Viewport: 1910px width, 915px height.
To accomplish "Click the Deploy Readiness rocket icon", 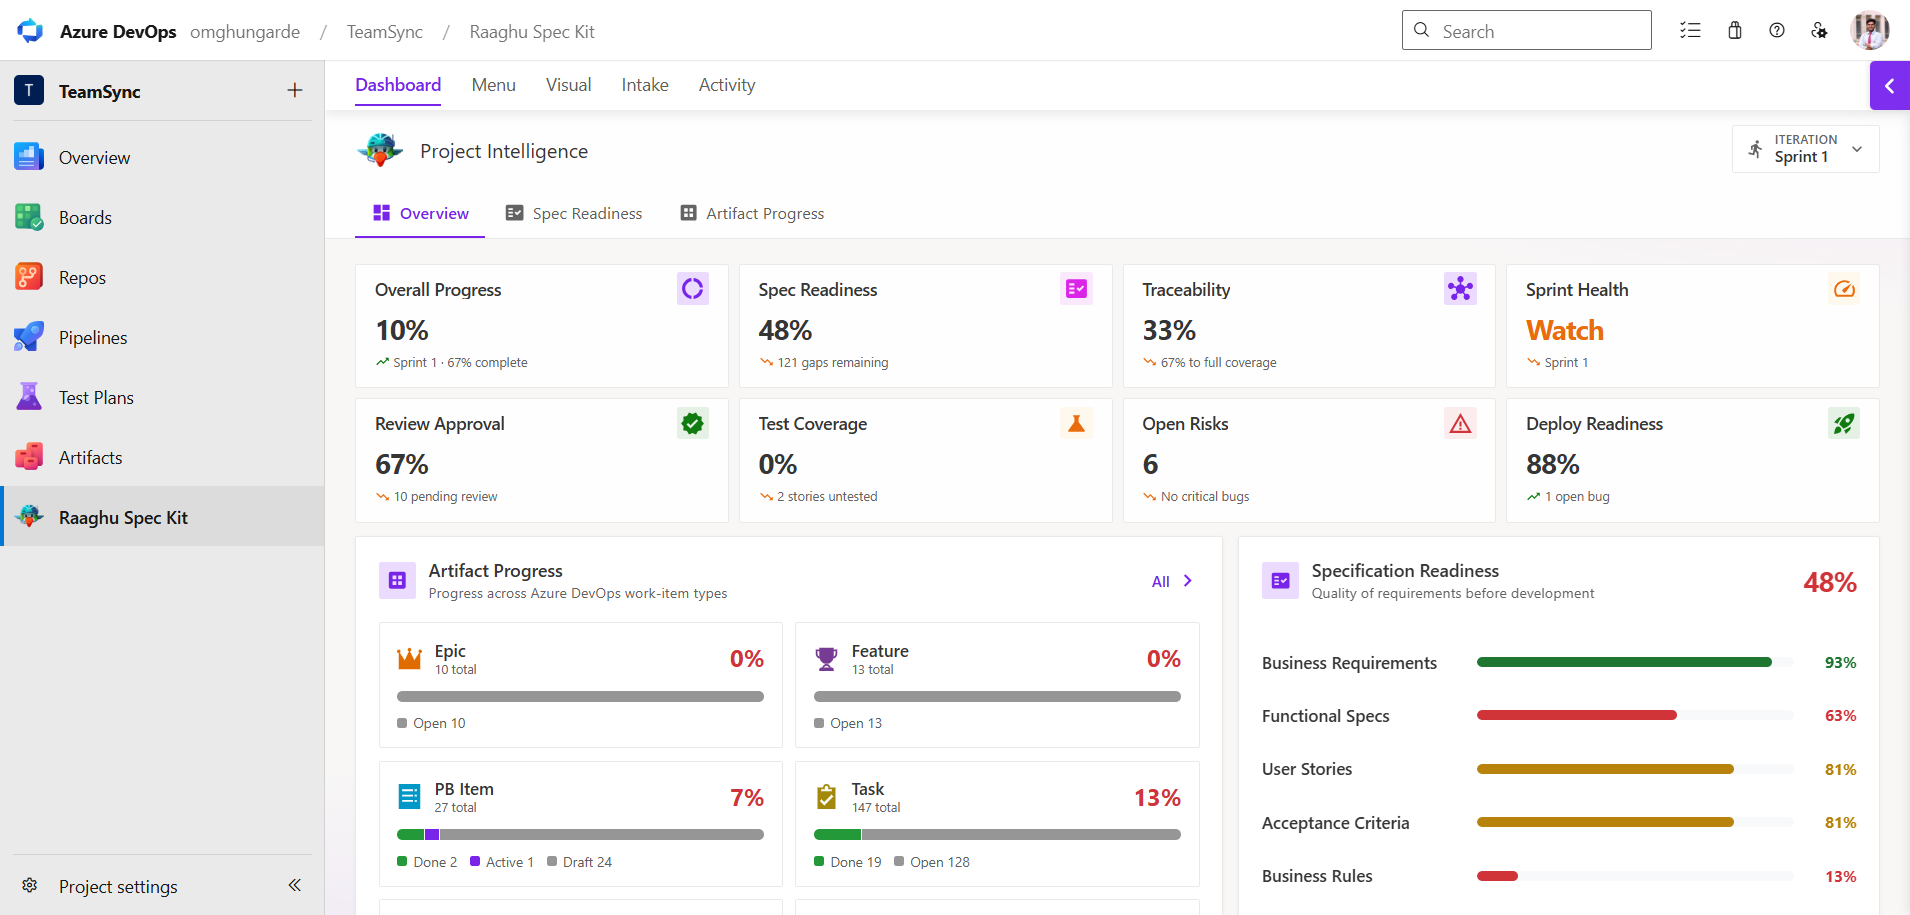I will (1844, 423).
